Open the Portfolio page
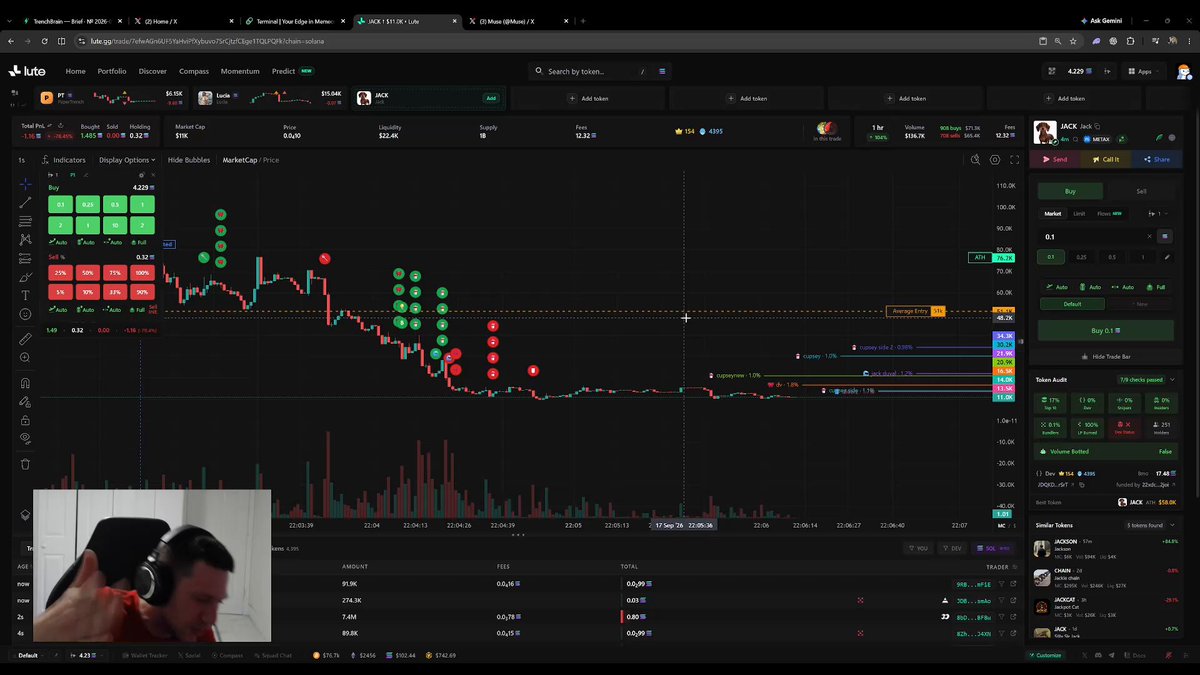The width and height of the screenshot is (1200, 675). [x=112, y=71]
